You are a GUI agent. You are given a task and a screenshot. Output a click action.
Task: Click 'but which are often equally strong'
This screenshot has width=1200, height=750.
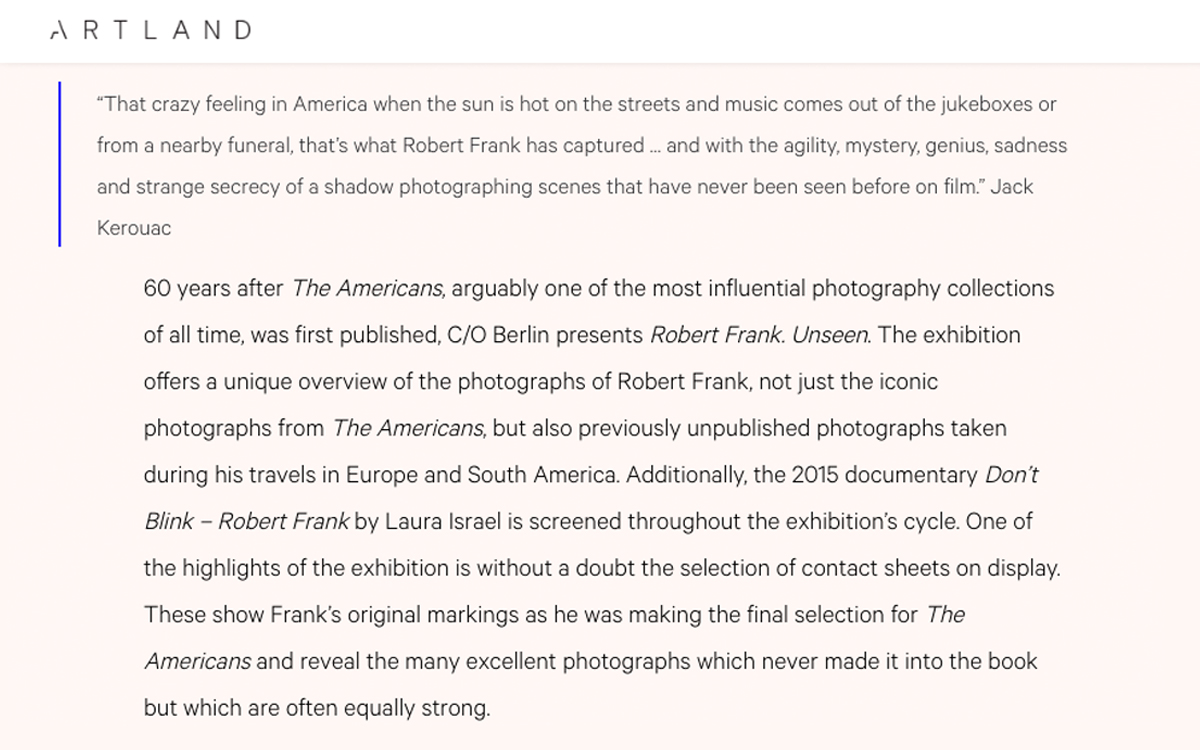click(316, 708)
